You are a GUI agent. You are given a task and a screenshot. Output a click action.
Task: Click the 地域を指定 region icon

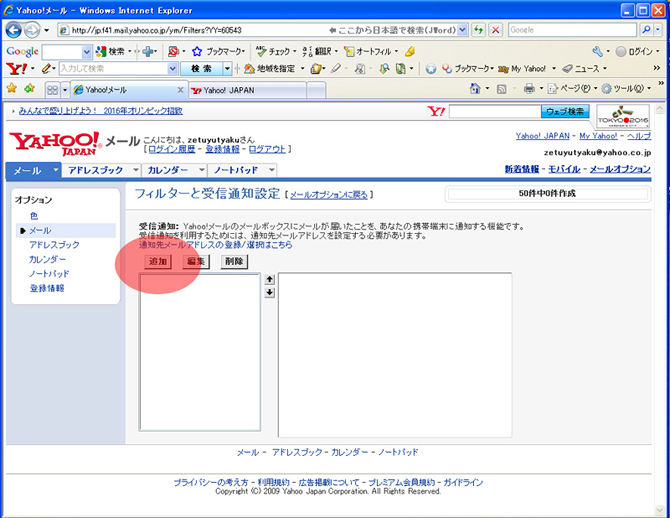250,68
